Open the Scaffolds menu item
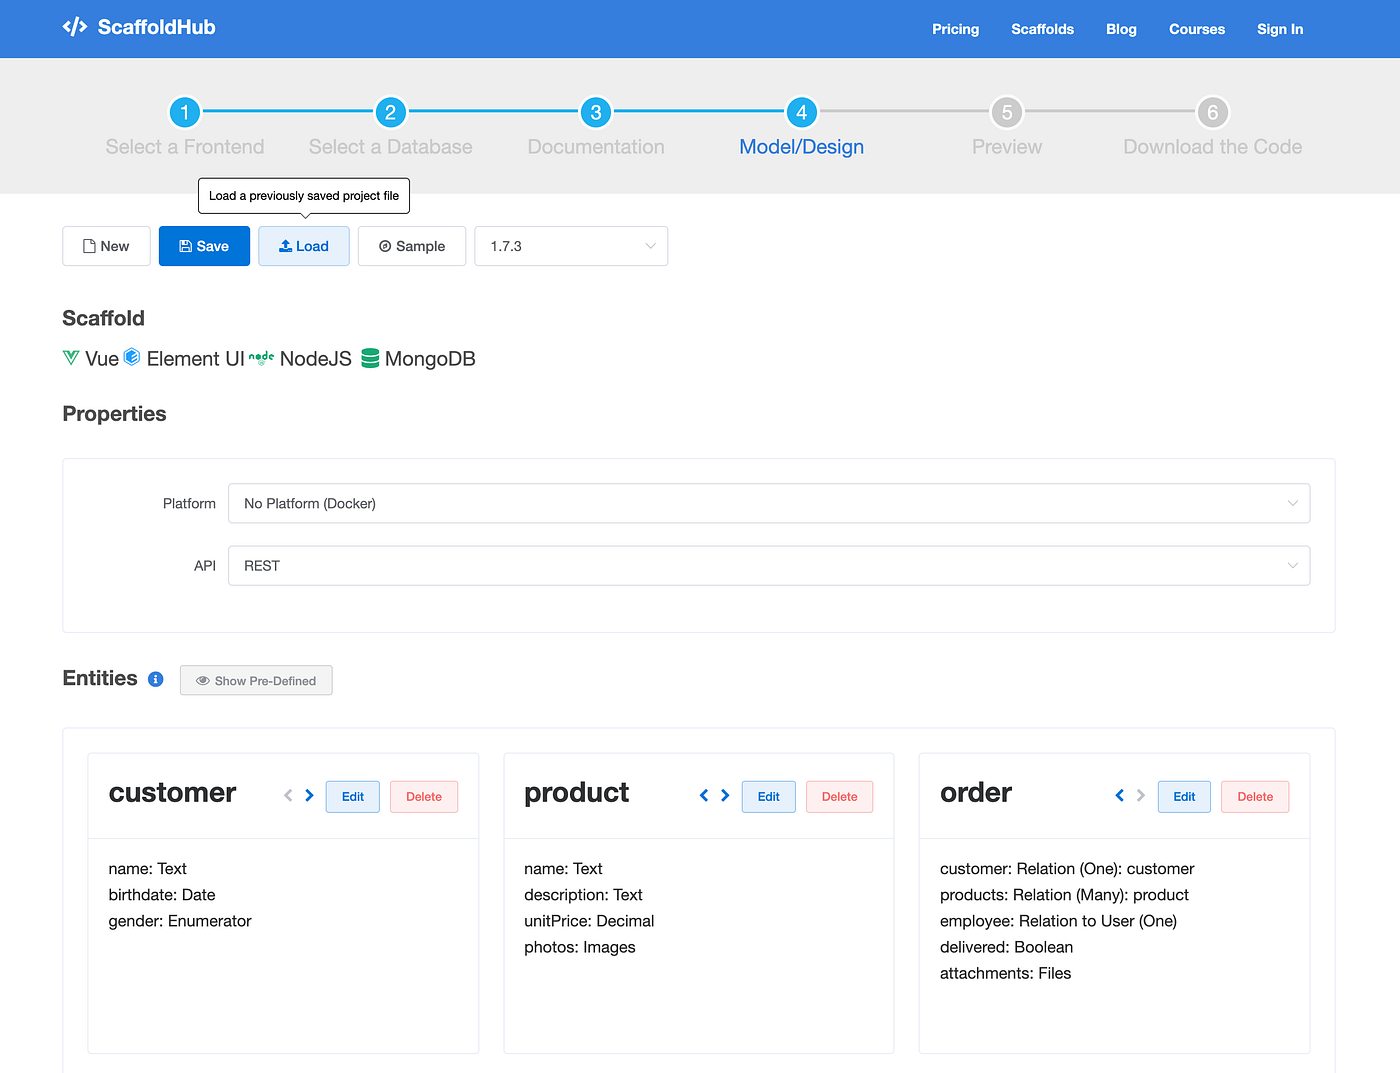Screen dimensions: 1400x1073 tap(1042, 29)
